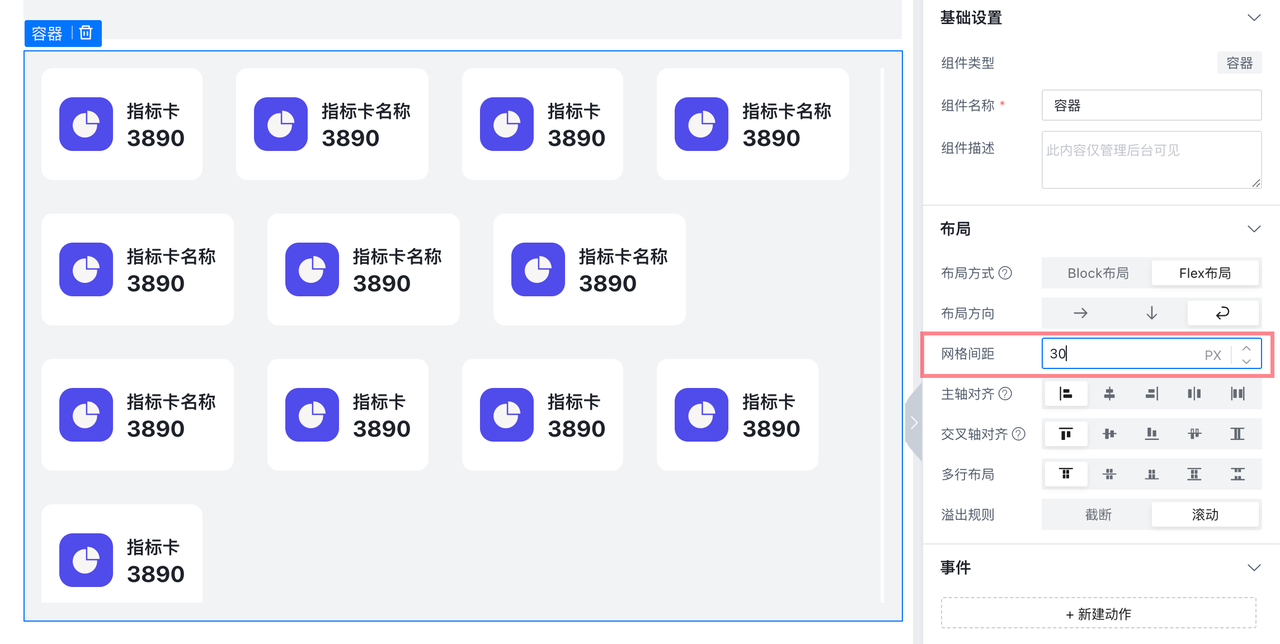Increase 网格间距 with the up stepper

click(1246, 347)
